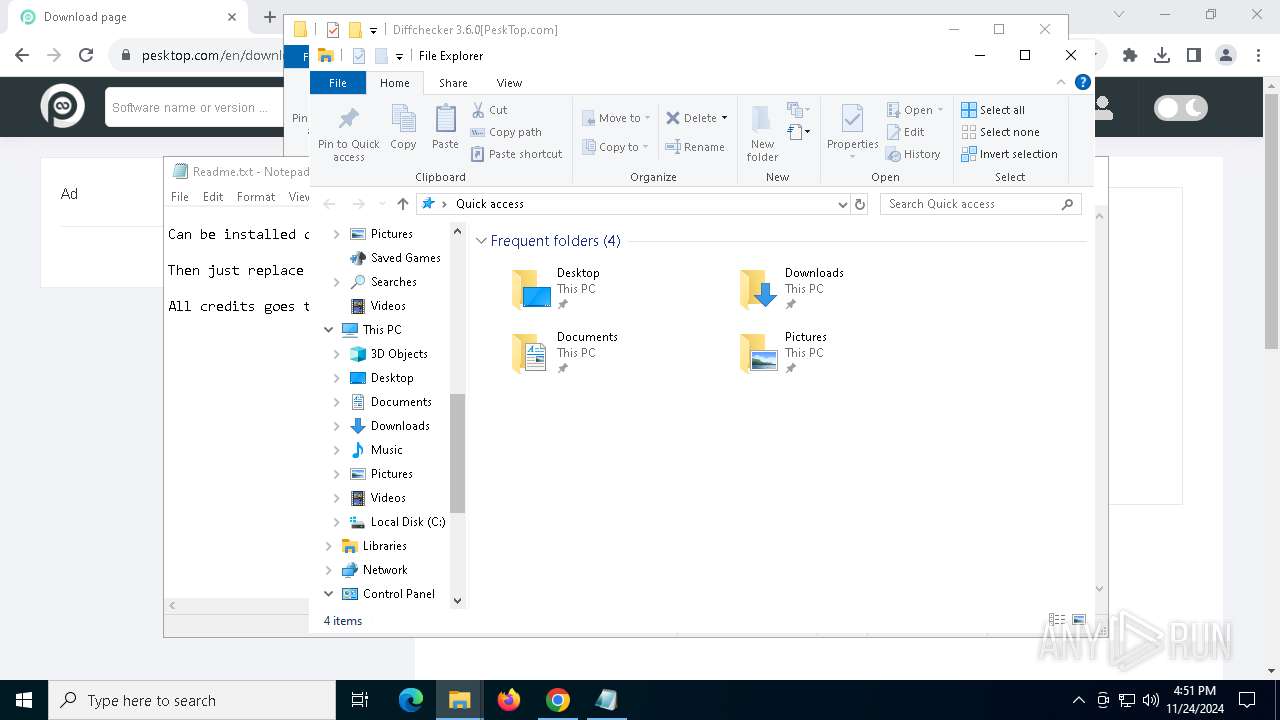Toggle the dark mode switch on PeskTop page
Image resolution: width=1280 pixels, height=720 pixels.
[1181, 108]
